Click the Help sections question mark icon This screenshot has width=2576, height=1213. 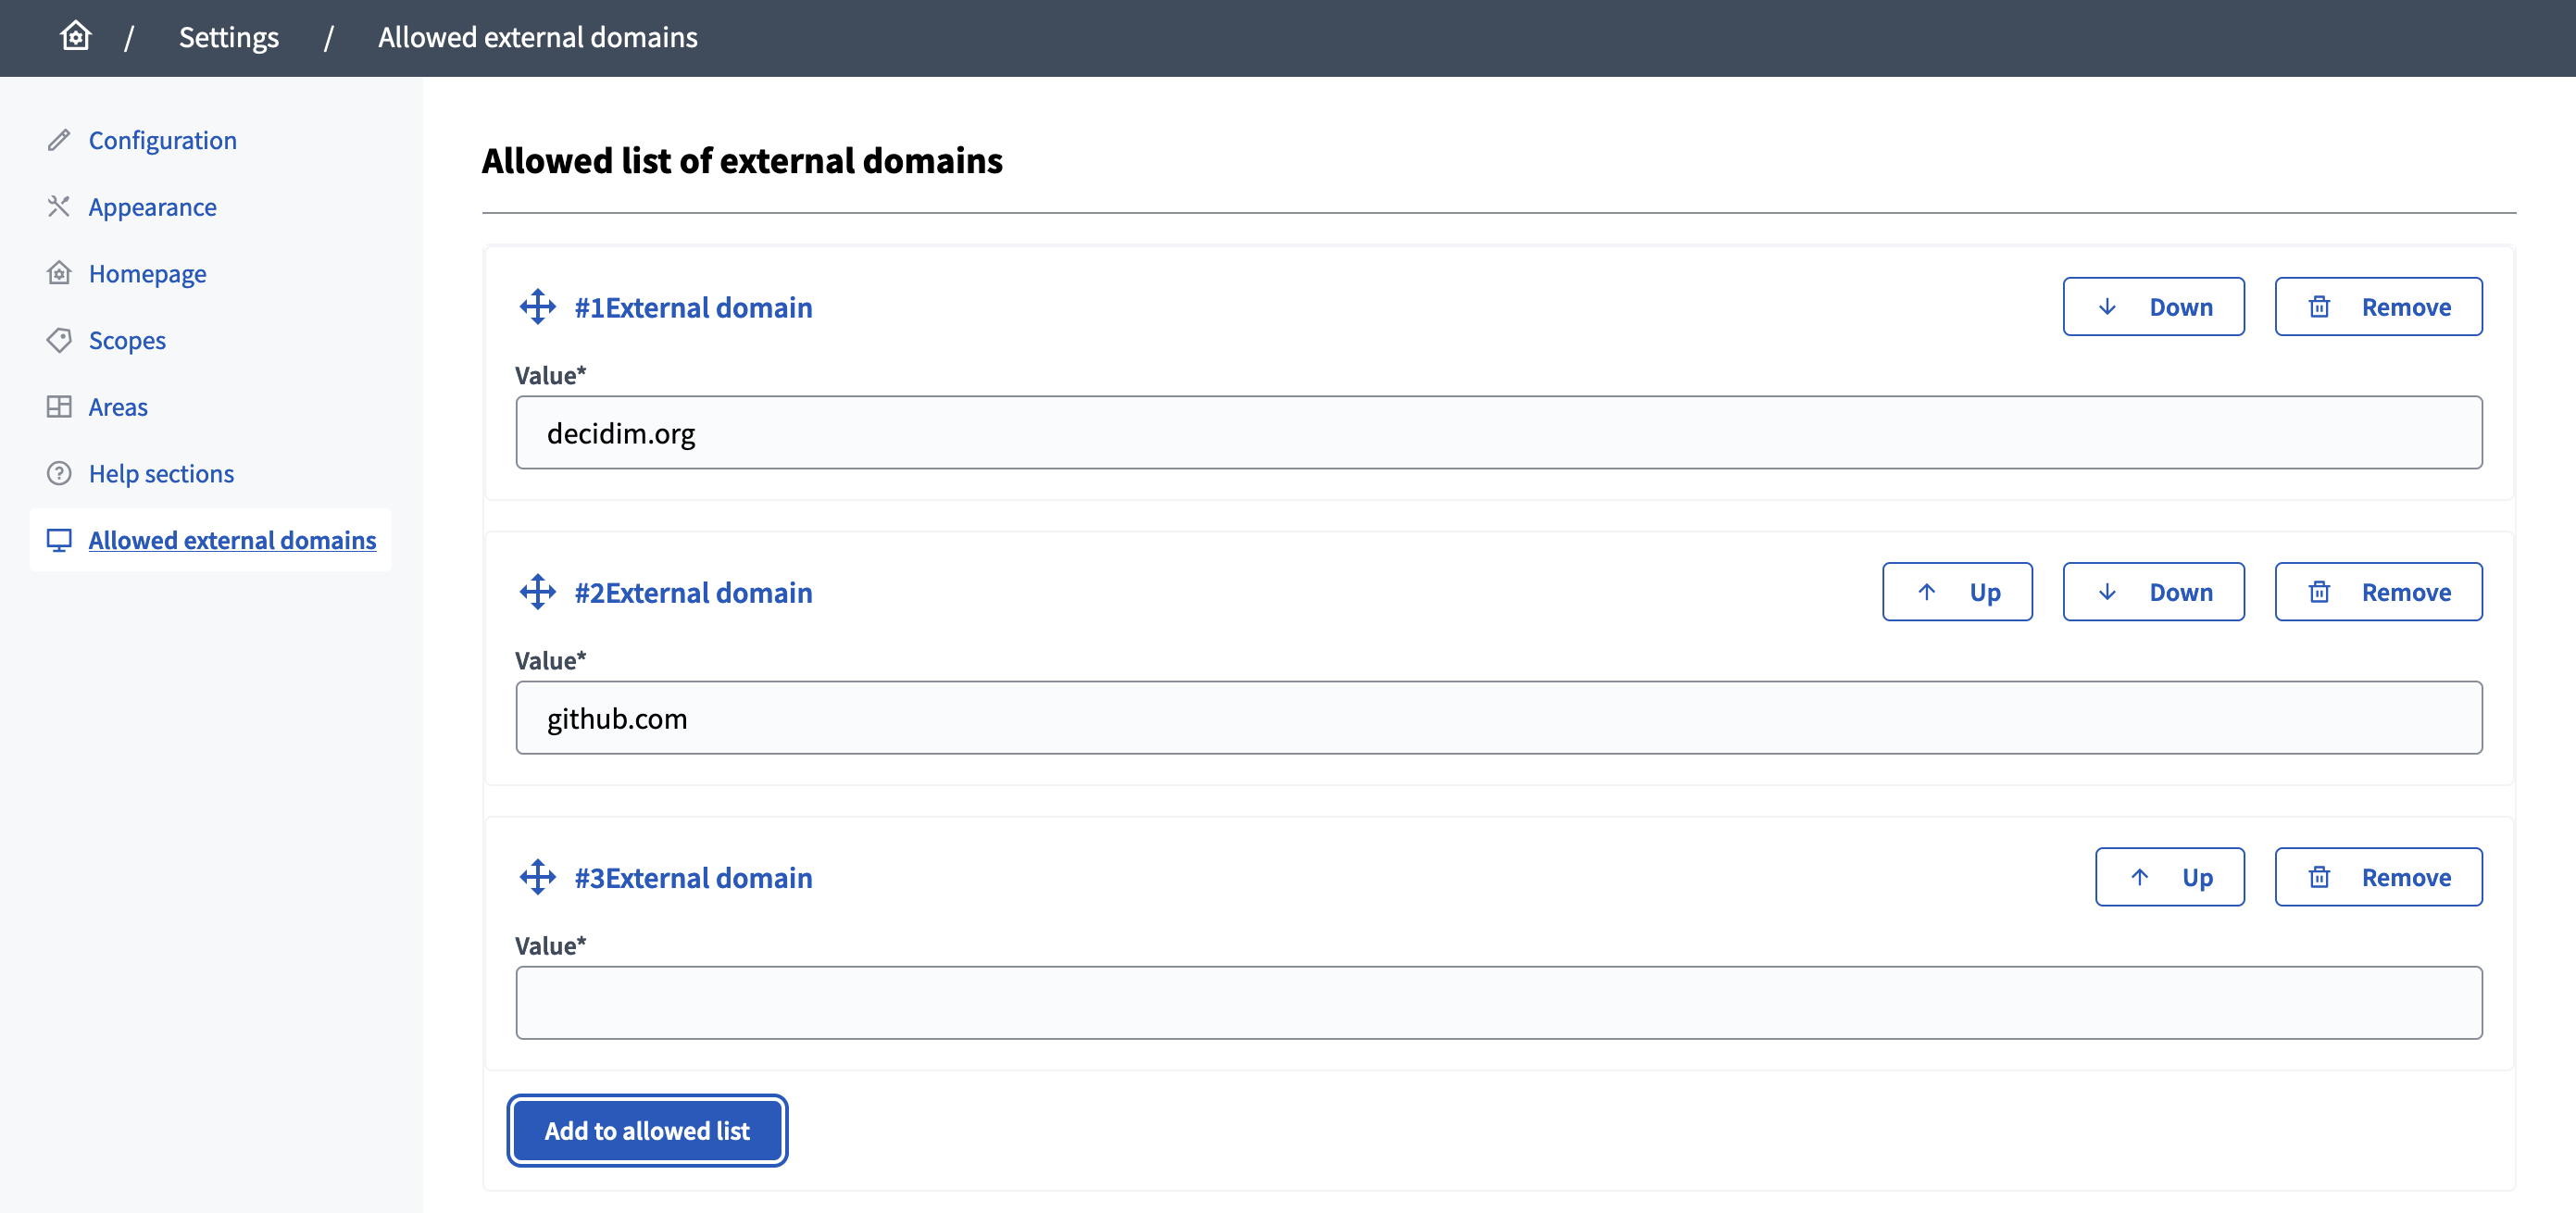(59, 473)
